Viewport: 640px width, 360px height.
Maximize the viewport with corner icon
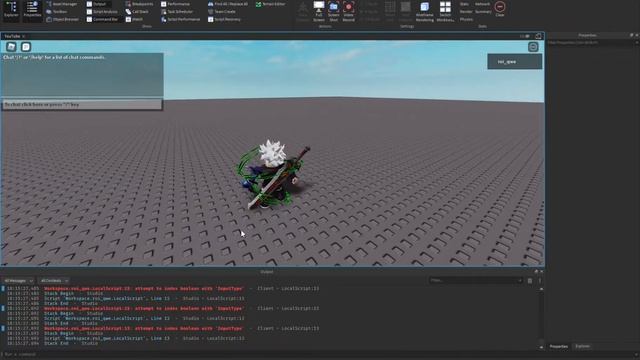click(538, 36)
